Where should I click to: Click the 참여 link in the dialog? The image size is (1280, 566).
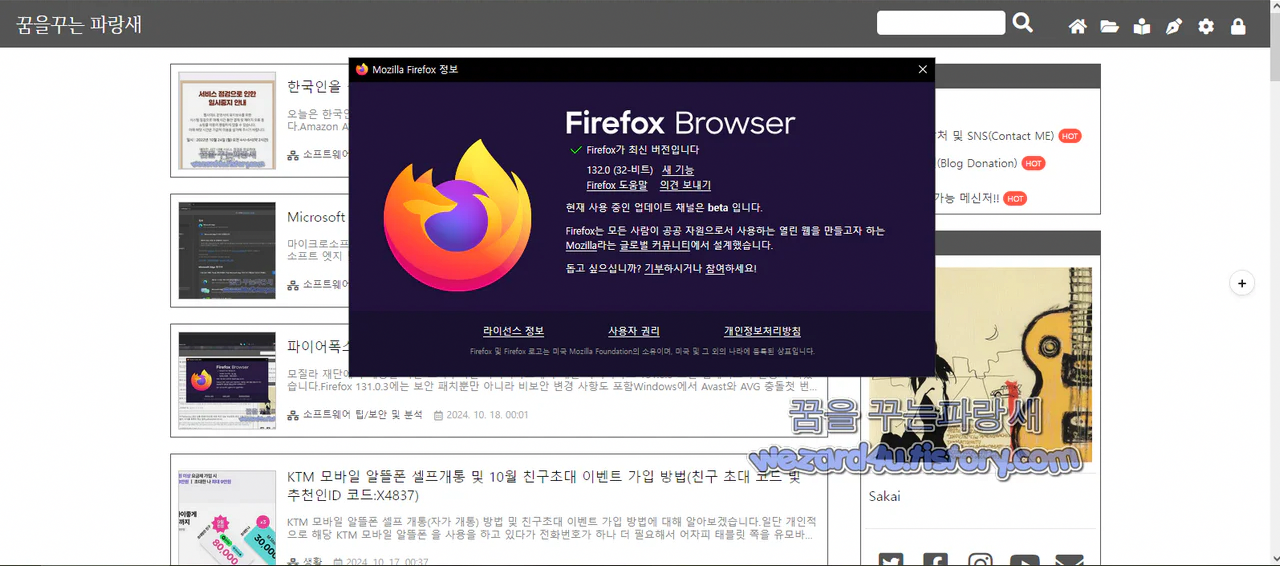(x=715, y=268)
